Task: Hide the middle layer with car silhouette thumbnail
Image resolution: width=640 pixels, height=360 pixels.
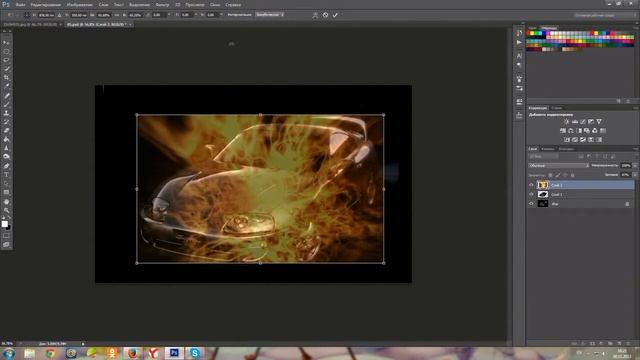Action: point(531,194)
